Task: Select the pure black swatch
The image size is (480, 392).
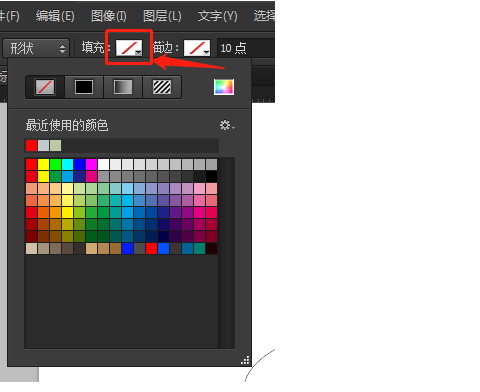Action: (211, 176)
